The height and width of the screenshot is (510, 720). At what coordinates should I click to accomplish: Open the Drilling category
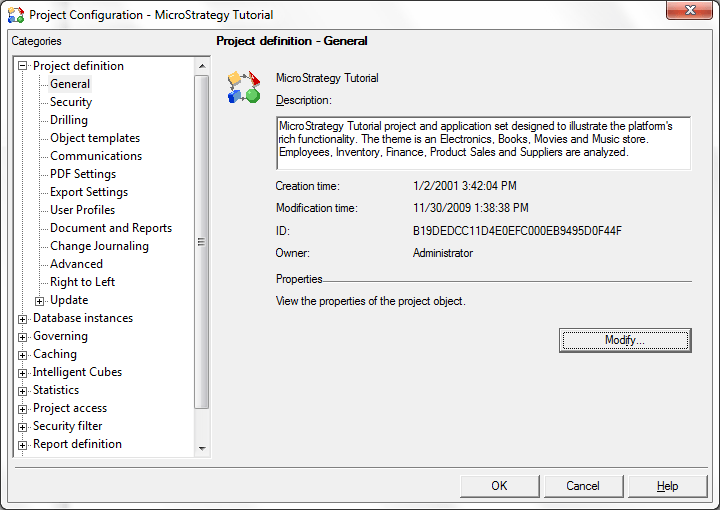69,120
